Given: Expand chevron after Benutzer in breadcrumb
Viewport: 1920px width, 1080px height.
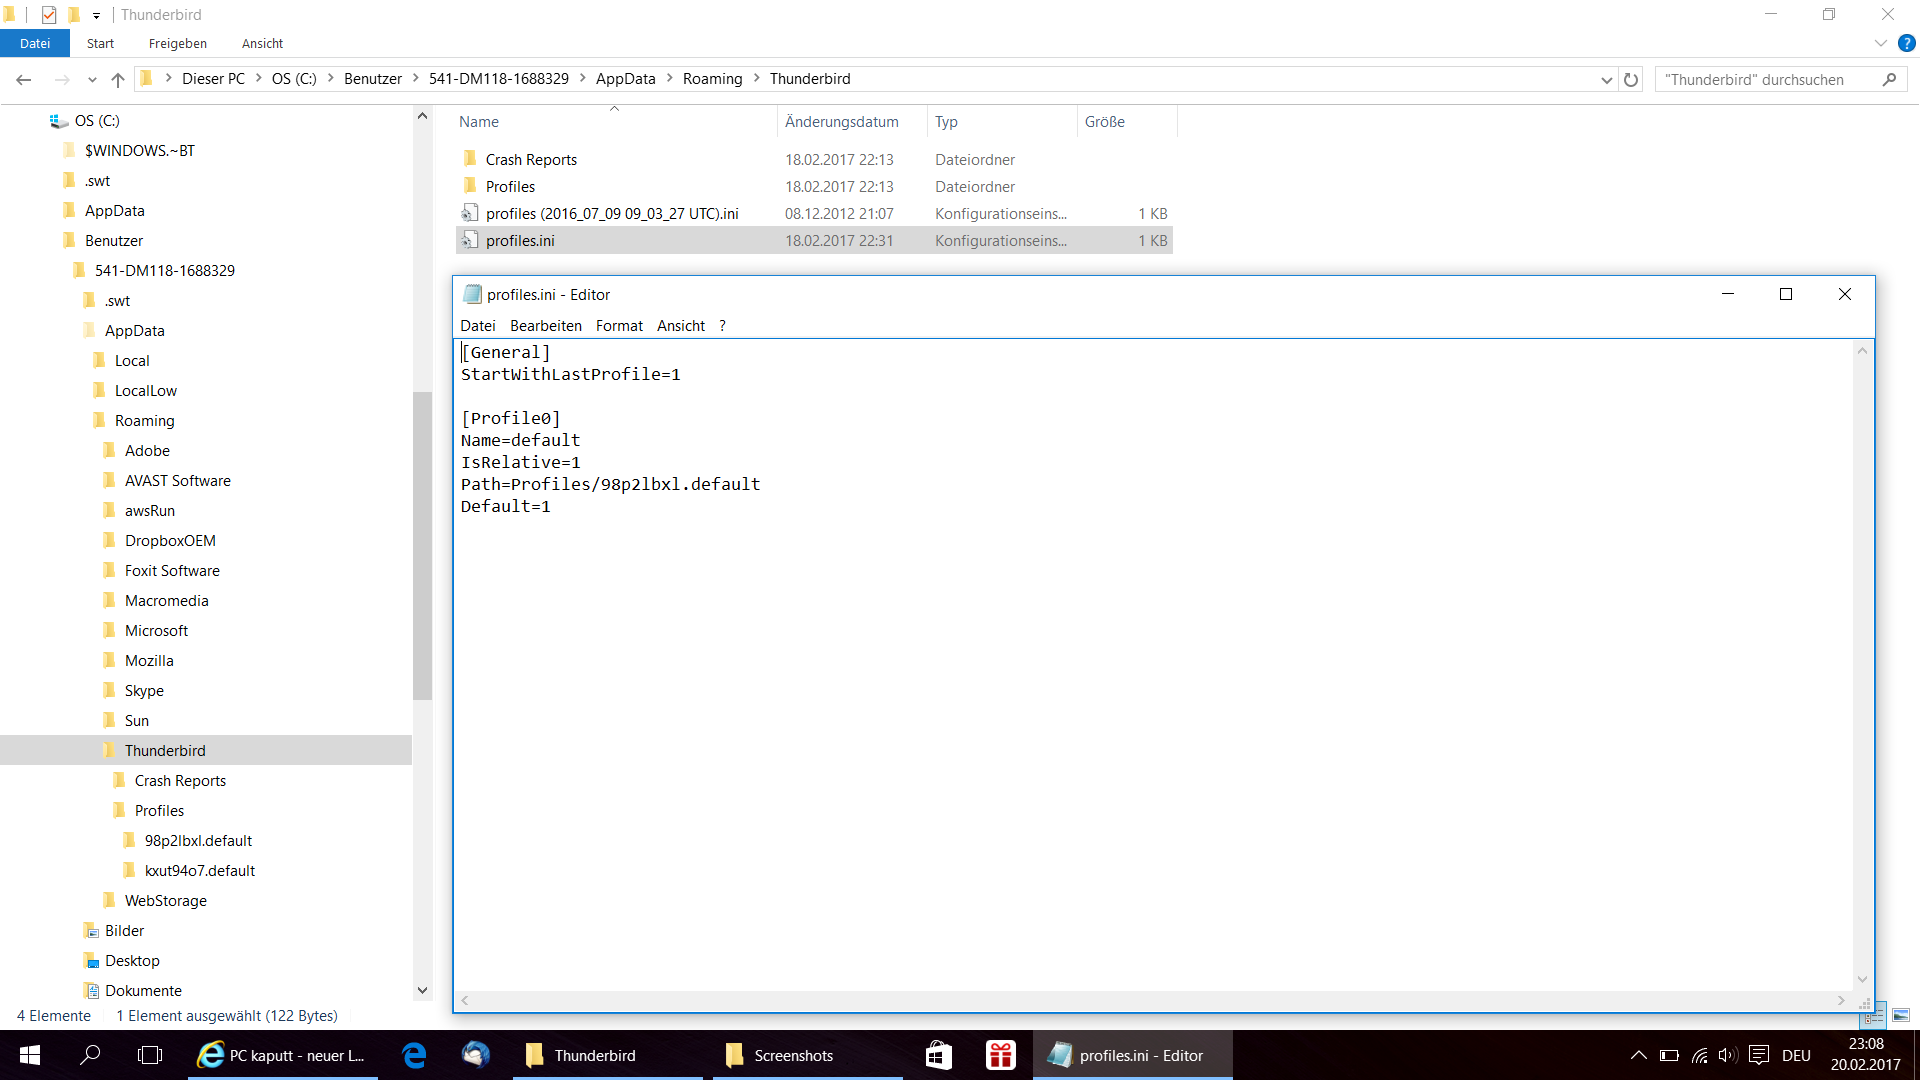Looking at the screenshot, I should (x=415, y=79).
